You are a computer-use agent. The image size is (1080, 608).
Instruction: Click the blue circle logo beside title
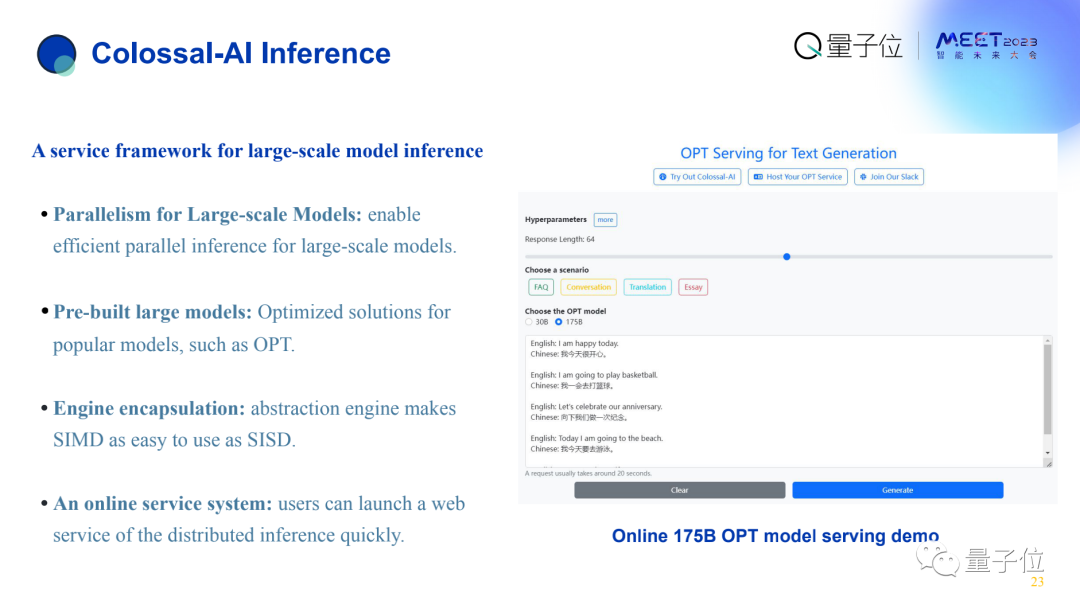[x=56, y=54]
